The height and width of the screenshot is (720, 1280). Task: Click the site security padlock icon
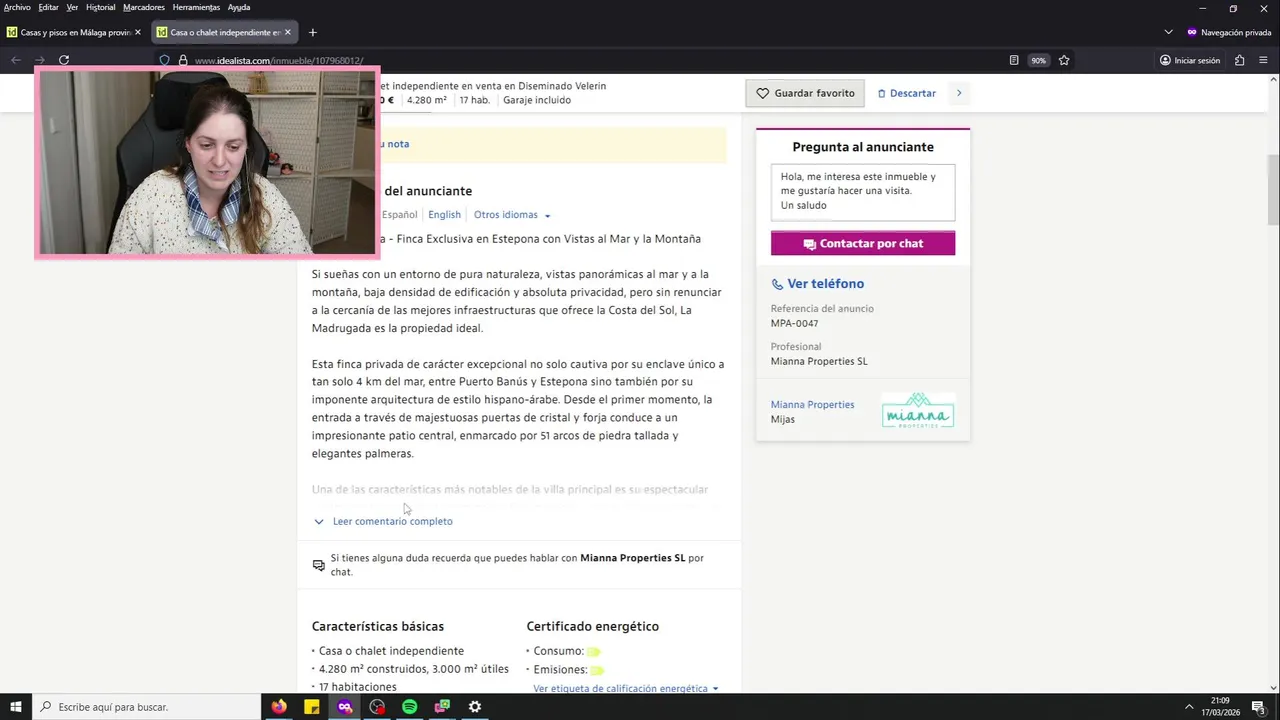pyautogui.click(x=183, y=60)
